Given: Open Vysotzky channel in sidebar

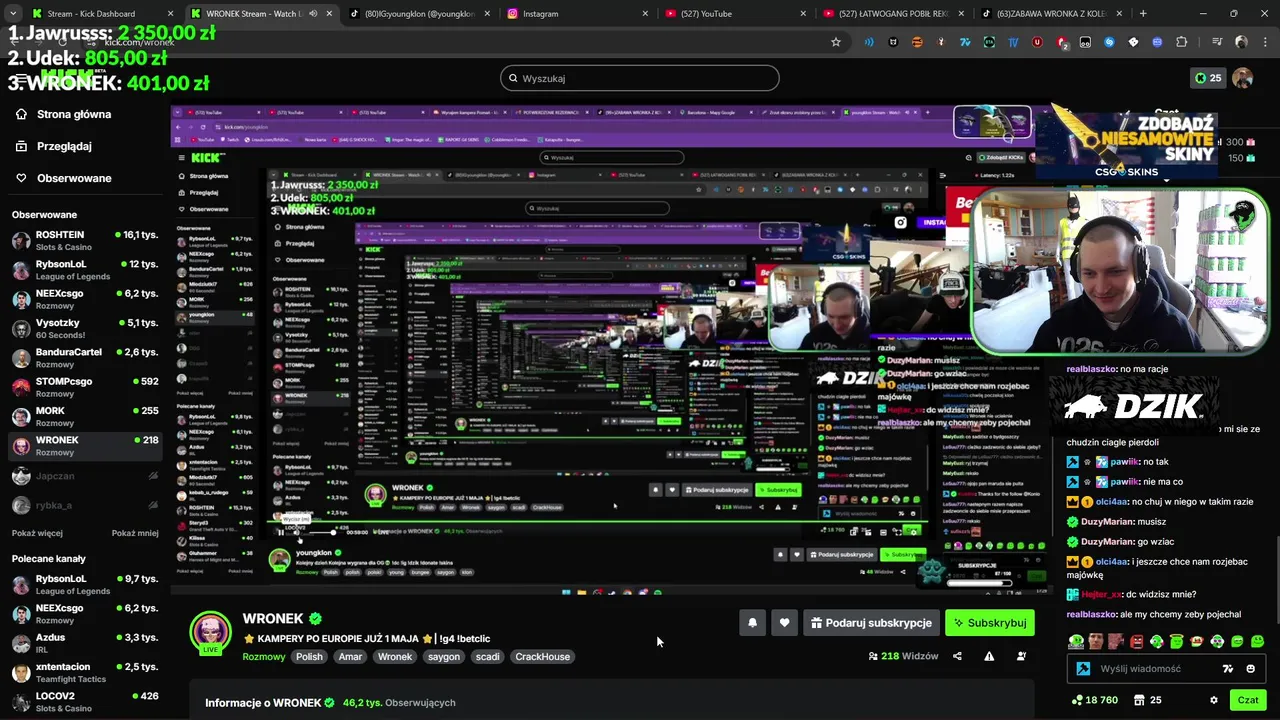Looking at the screenshot, I should [x=85, y=329].
